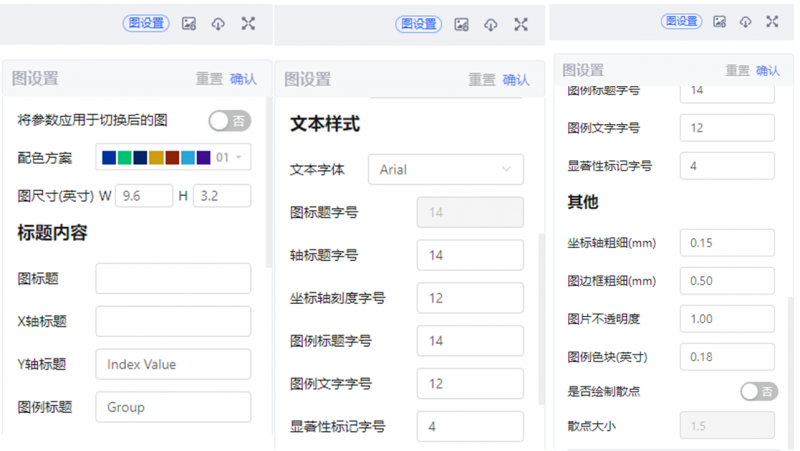Click the cloud download icon above the 其他 panel
The width and height of the screenshot is (800, 451).
click(x=745, y=21)
